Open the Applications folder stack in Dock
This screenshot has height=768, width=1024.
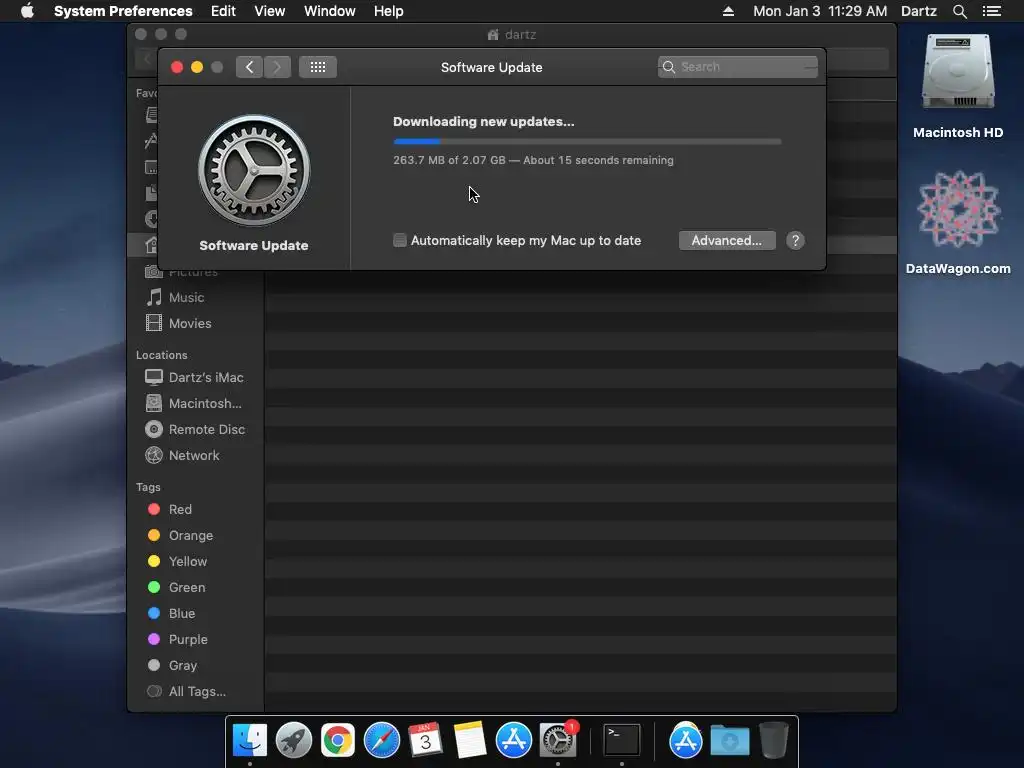(685, 740)
